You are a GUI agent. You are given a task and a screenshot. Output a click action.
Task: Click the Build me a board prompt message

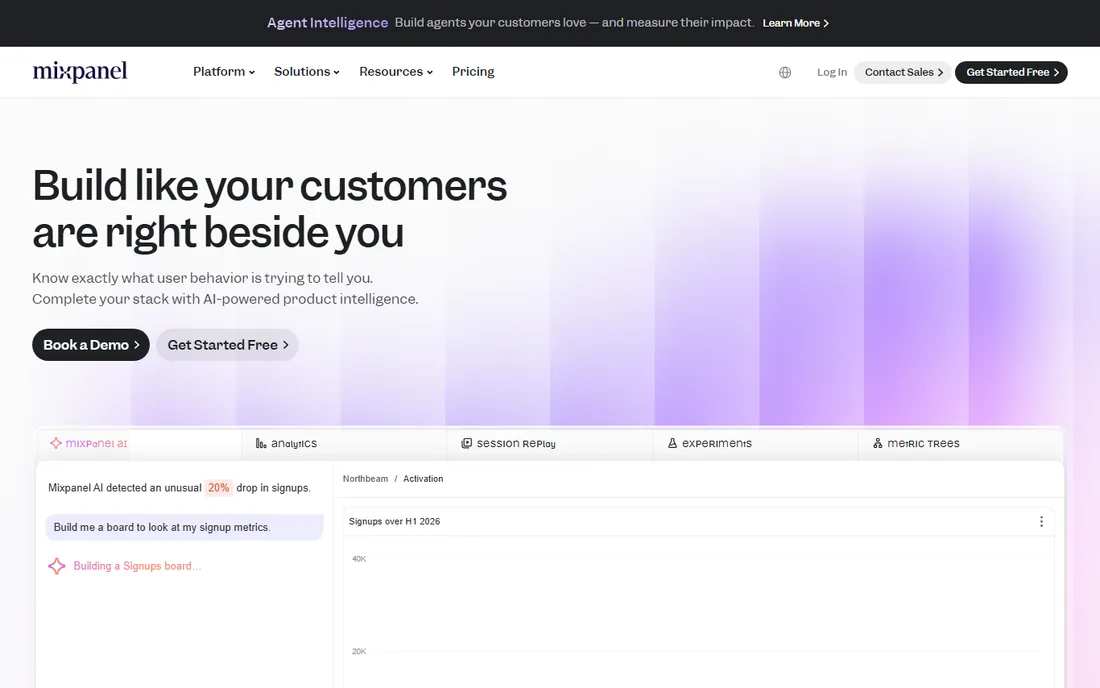185,527
